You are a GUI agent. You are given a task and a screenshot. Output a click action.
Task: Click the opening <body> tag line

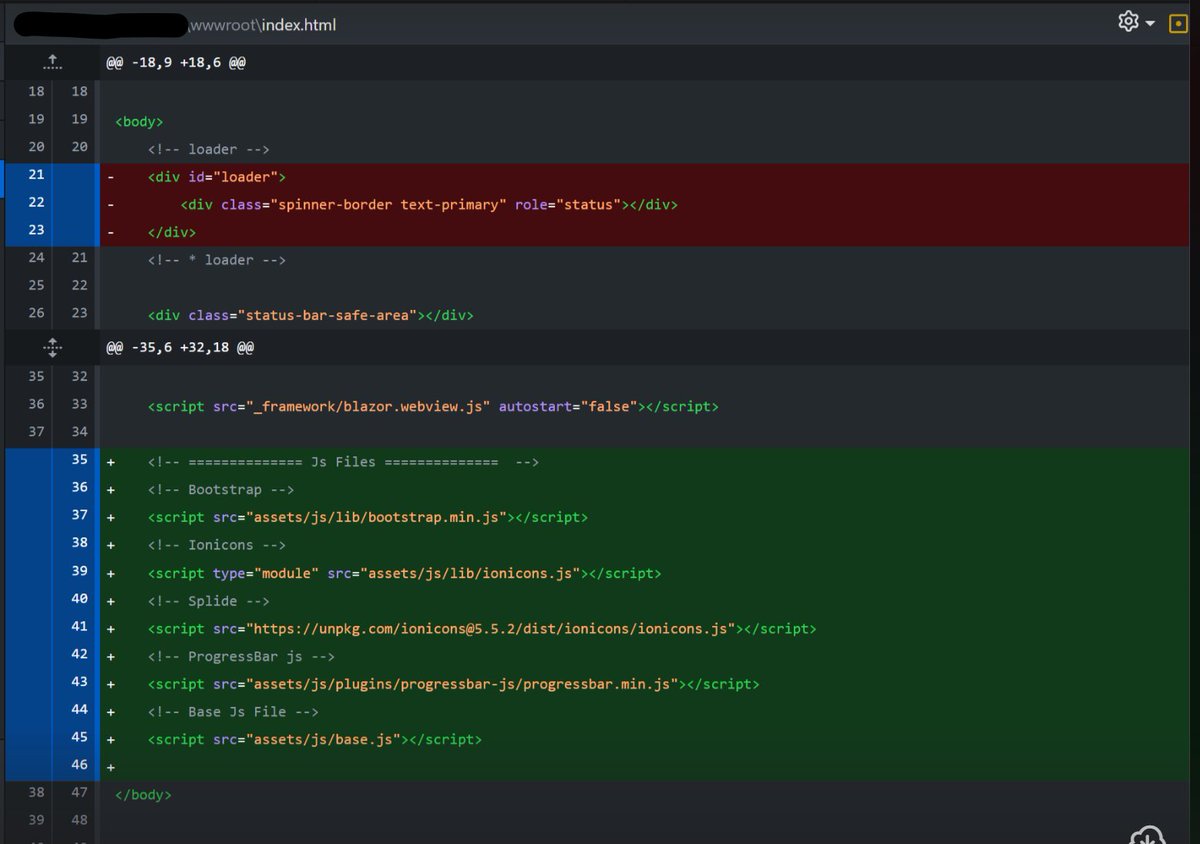point(139,122)
